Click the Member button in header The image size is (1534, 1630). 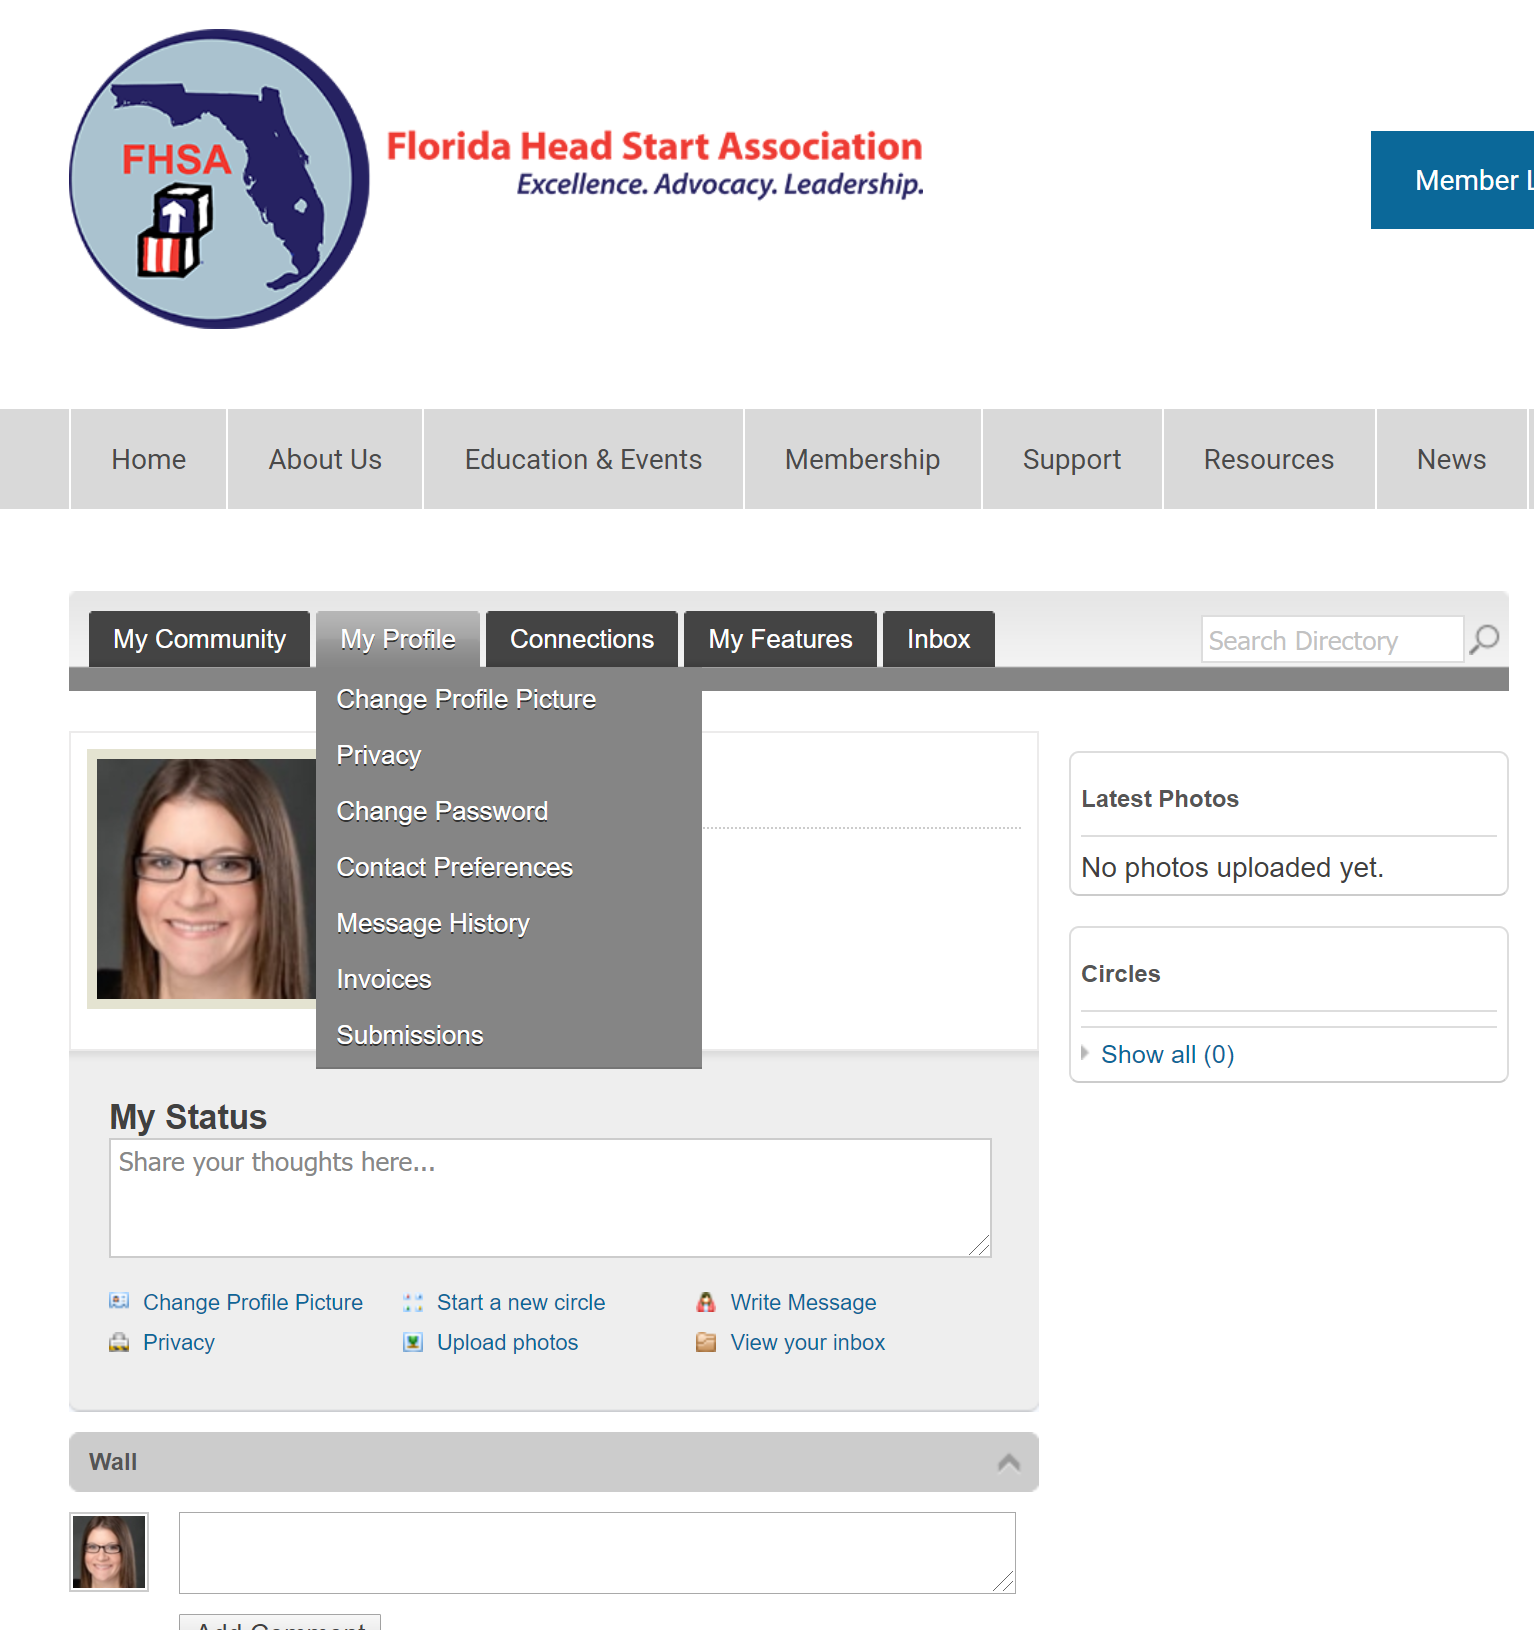point(1452,180)
